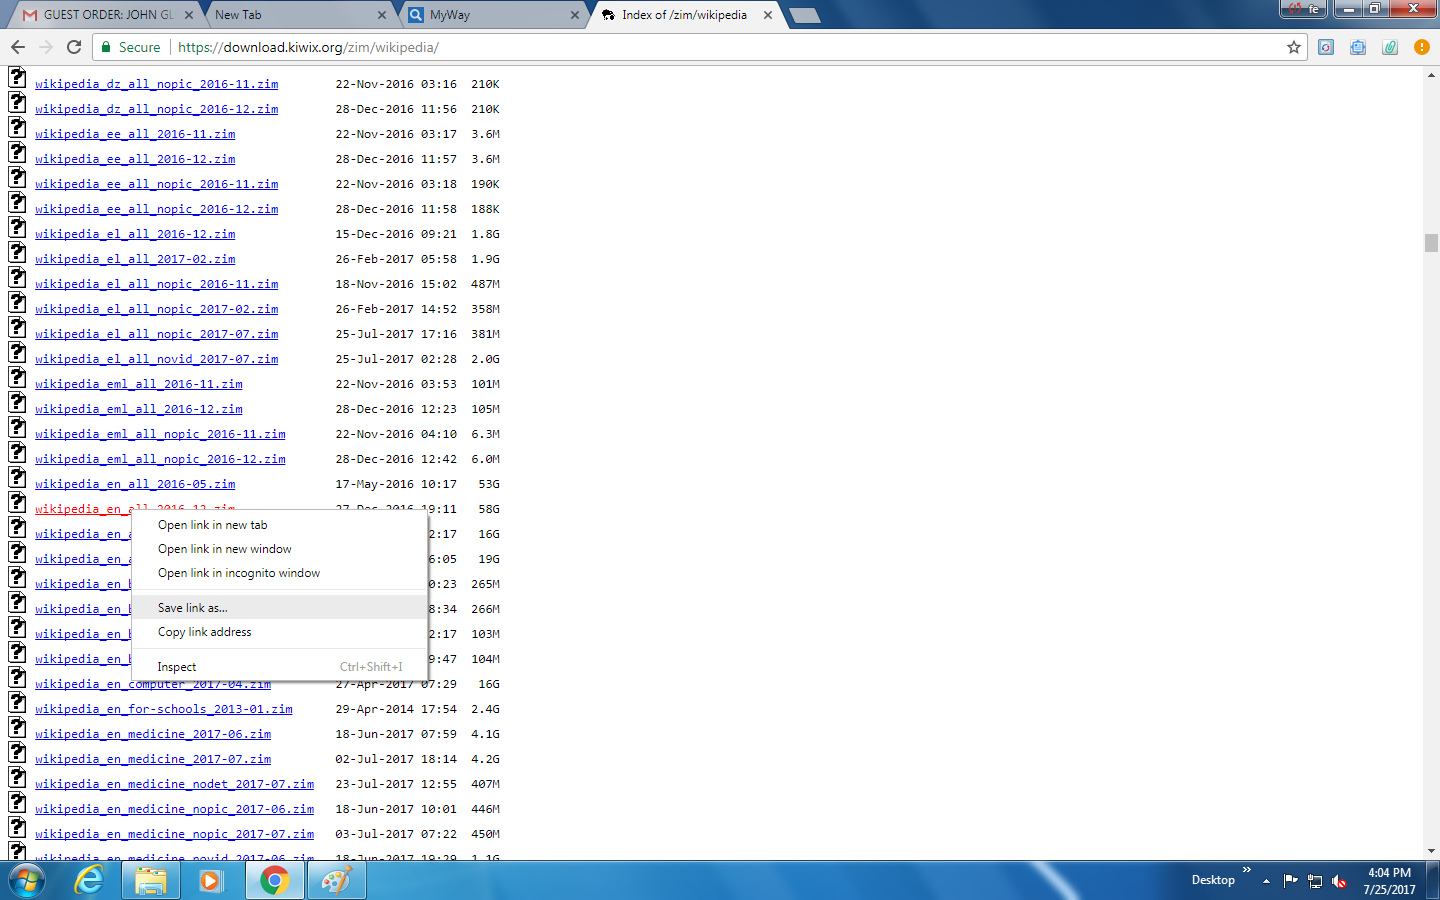
Task: Select Save link as... from context menu
Action: (x=280, y=608)
